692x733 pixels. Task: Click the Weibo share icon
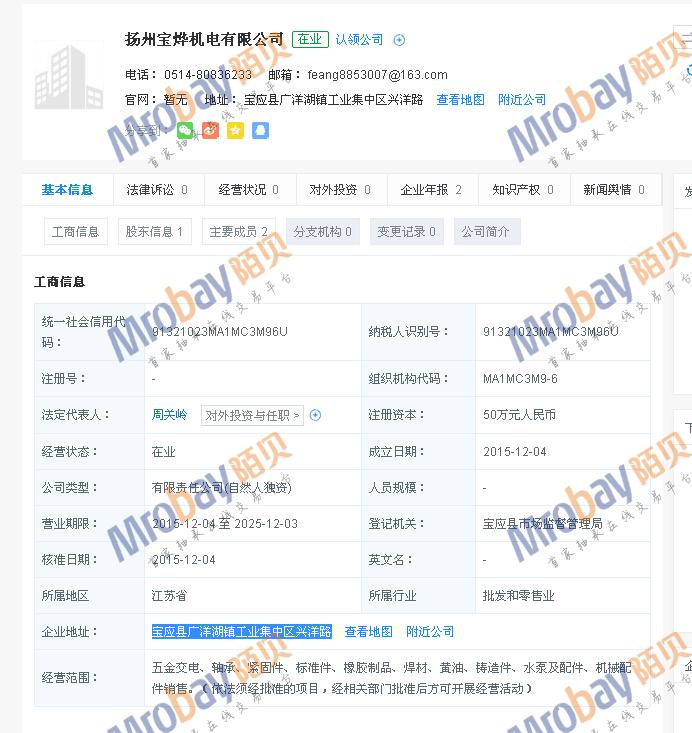[x=210, y=130]
